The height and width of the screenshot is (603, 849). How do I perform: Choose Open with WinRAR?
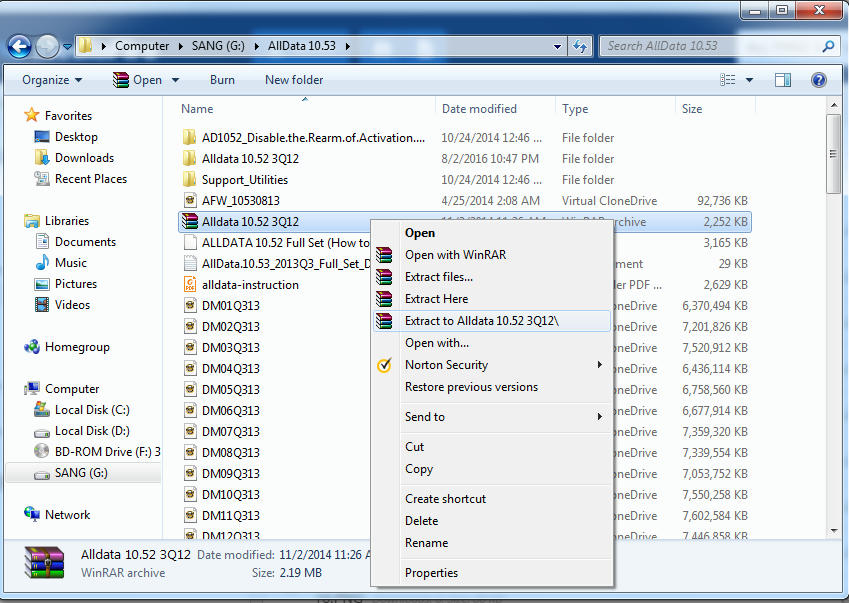tap(455, 254)
